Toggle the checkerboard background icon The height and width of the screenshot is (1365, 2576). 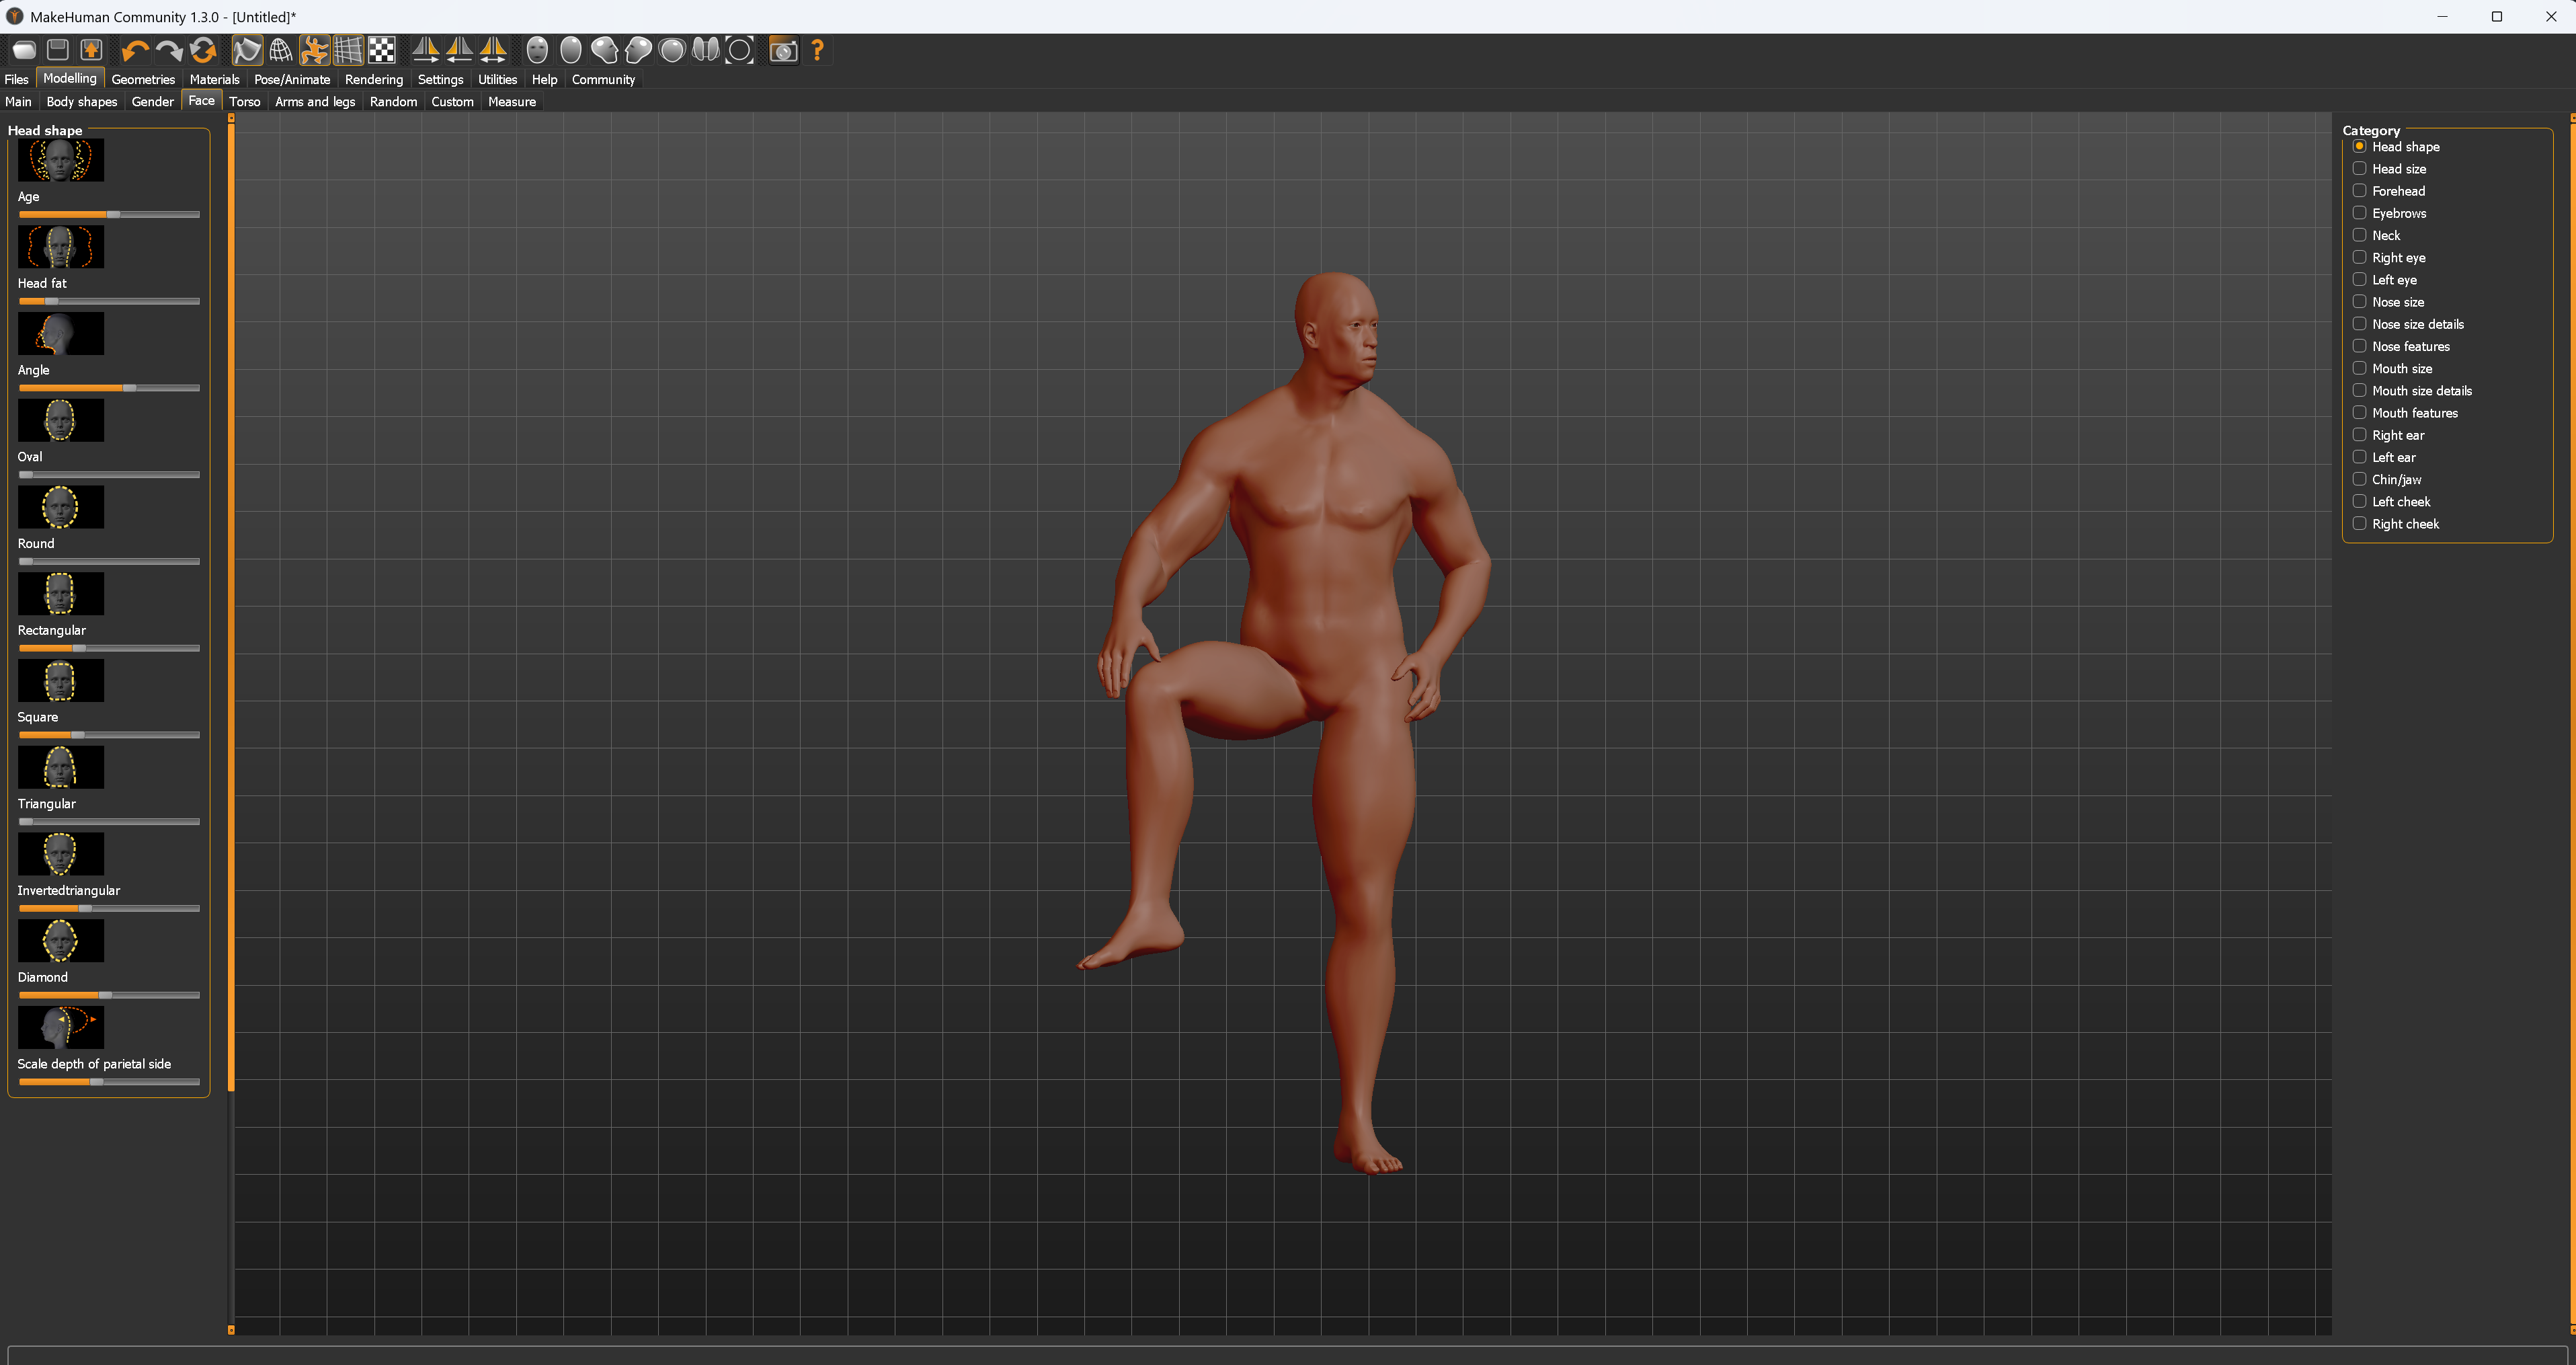pos(382,50)
